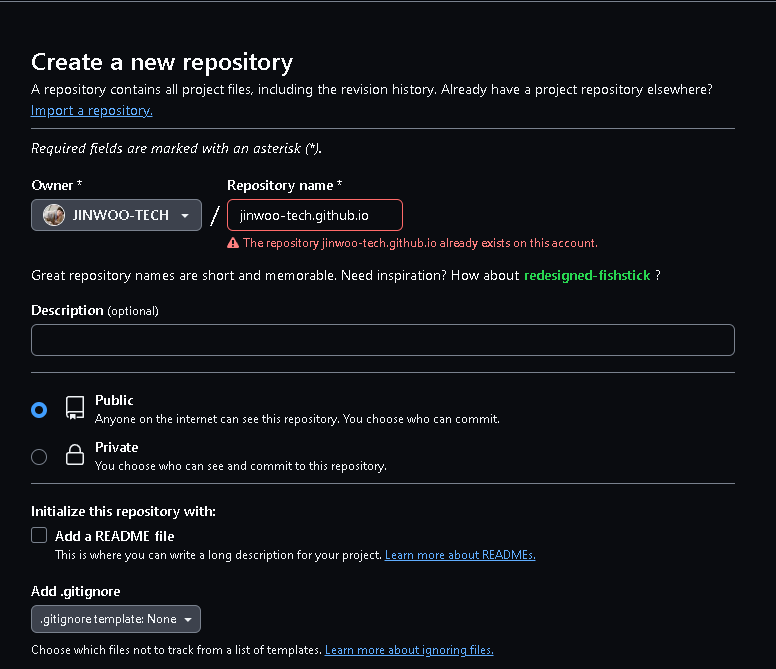
Task: Click the caret arrow in gitignore dropdown
Action: pos(188,620)
